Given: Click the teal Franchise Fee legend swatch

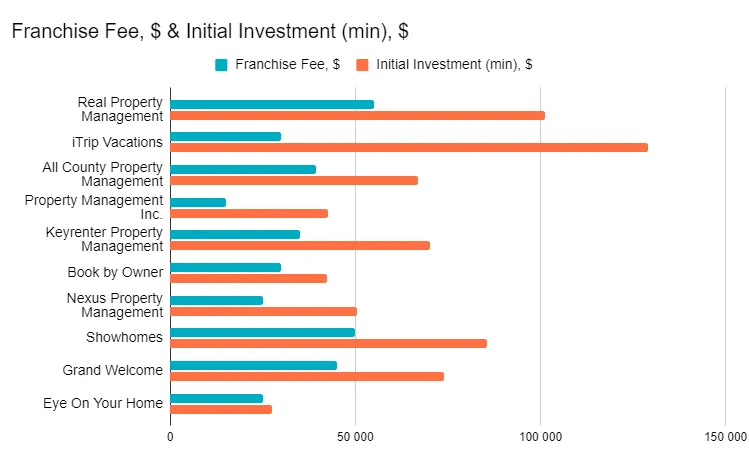Looking at the screenshot, I should coord(221,65).
